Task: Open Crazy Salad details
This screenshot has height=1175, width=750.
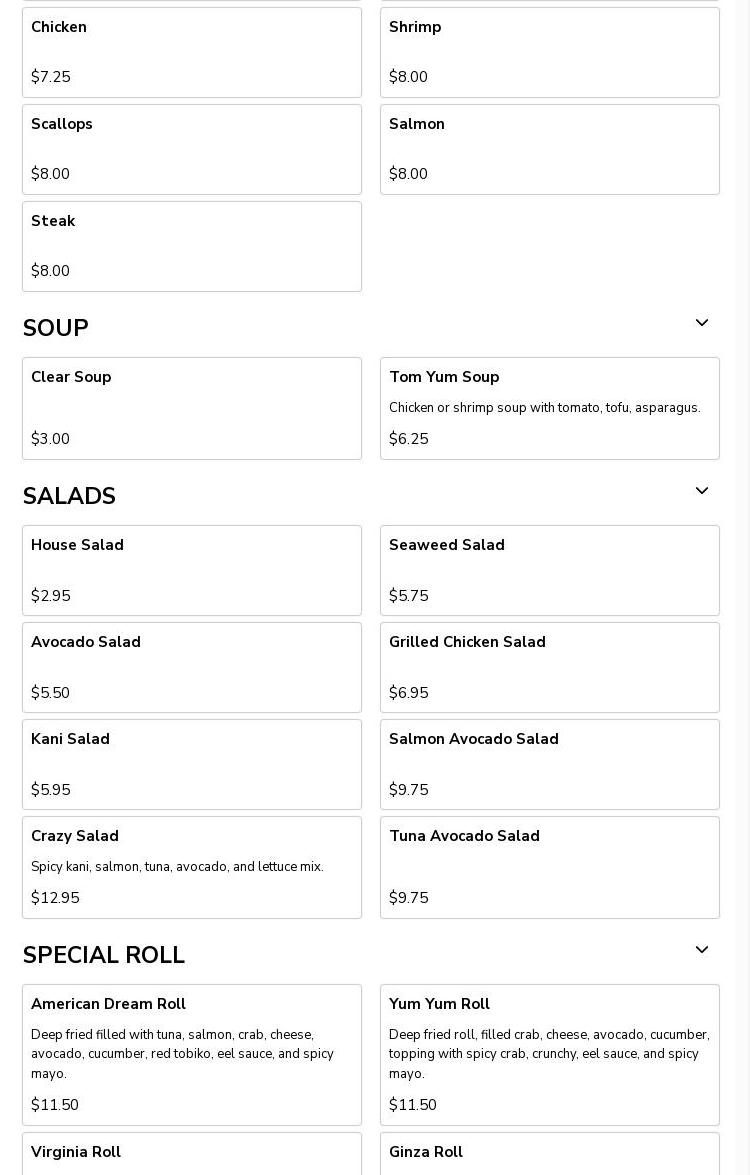Action: [192, 868]
